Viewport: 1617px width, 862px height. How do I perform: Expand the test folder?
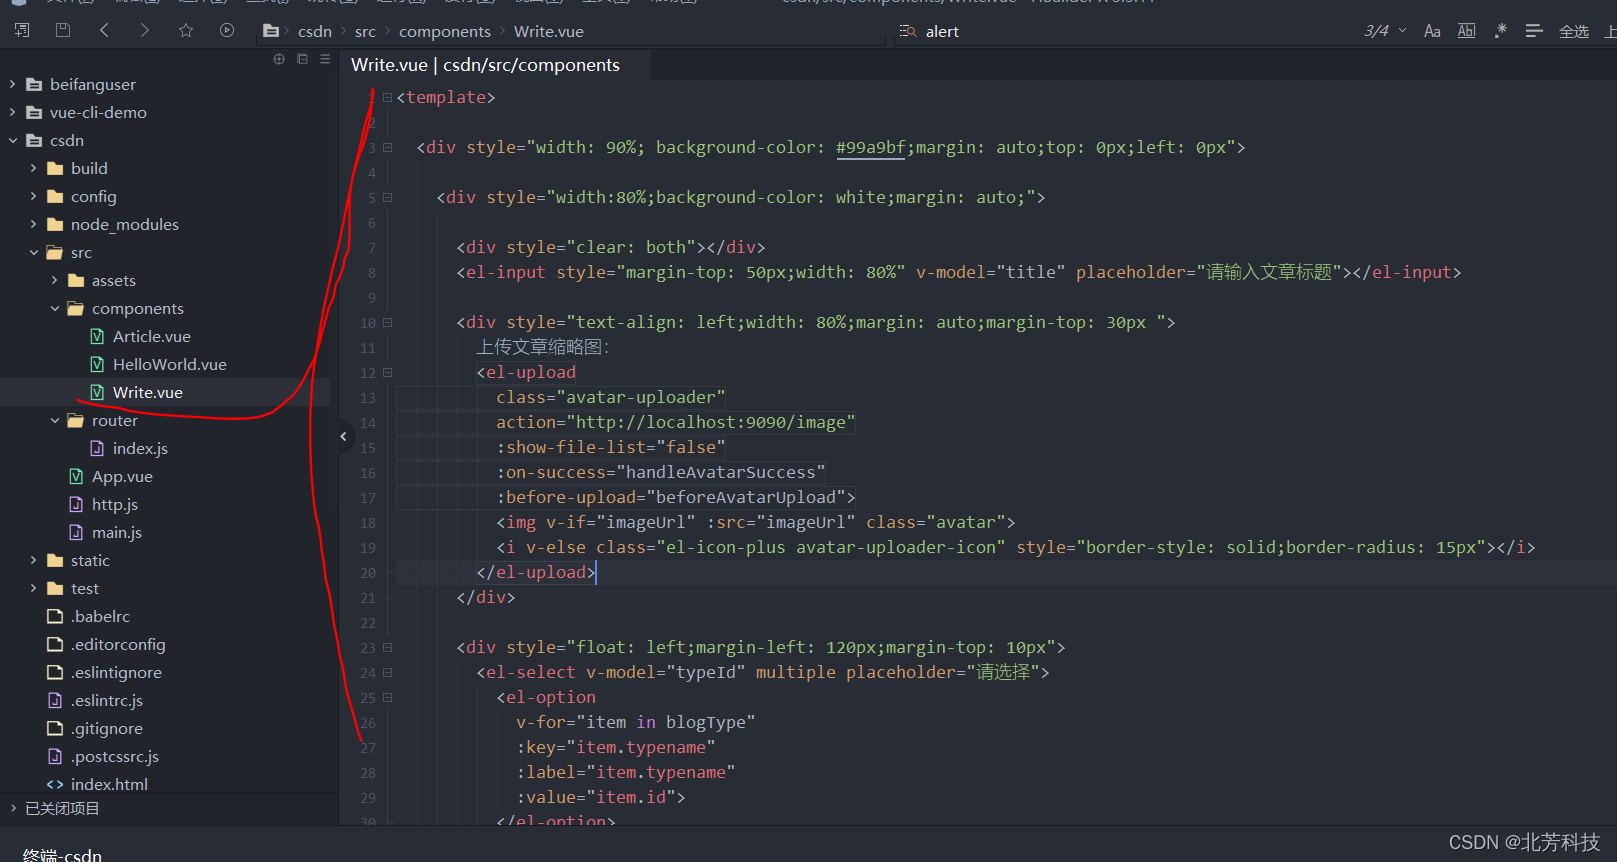33,588
